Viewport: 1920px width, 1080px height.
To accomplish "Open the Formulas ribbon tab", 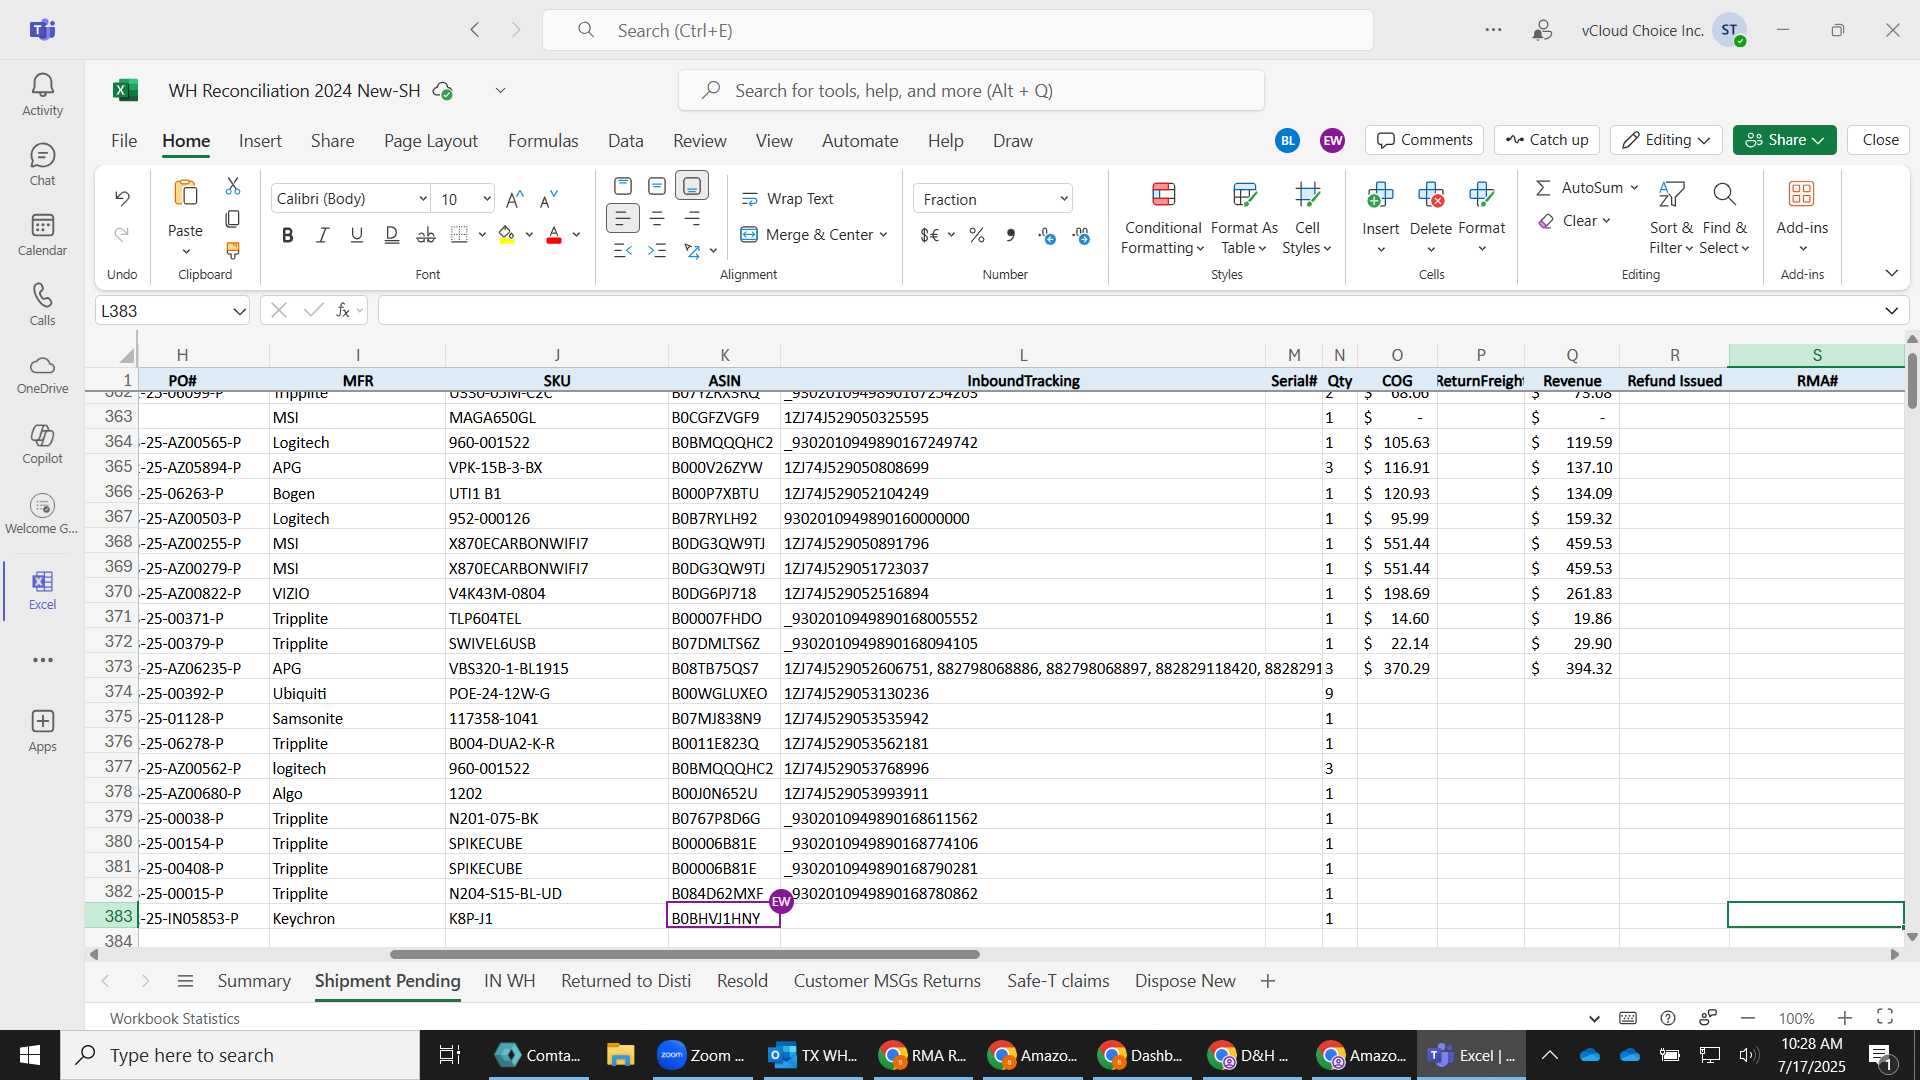I will (x=543, y=141).
